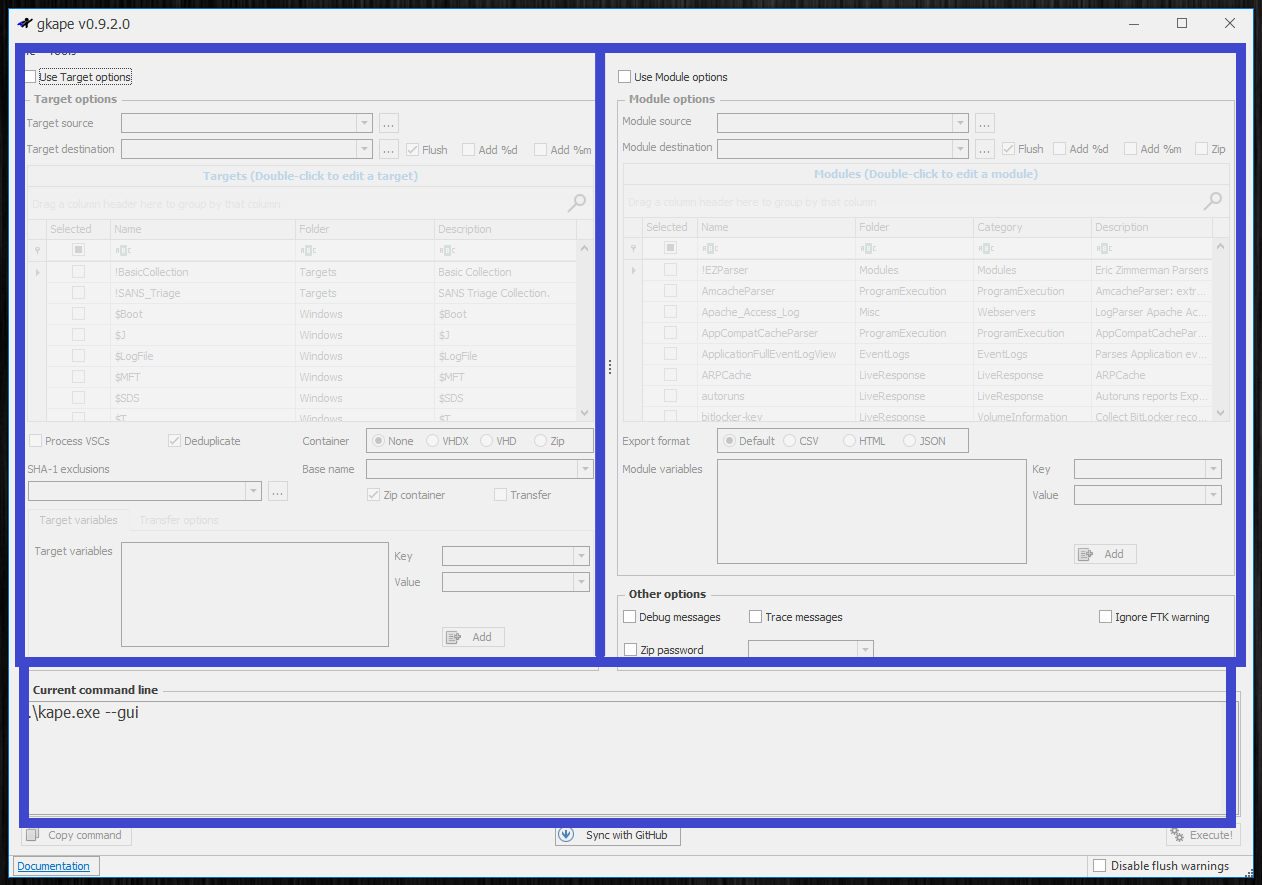Screen dimensions: 1262x885
Task: Sort Modules by Category column header
Action: [x=1031, y=227]
